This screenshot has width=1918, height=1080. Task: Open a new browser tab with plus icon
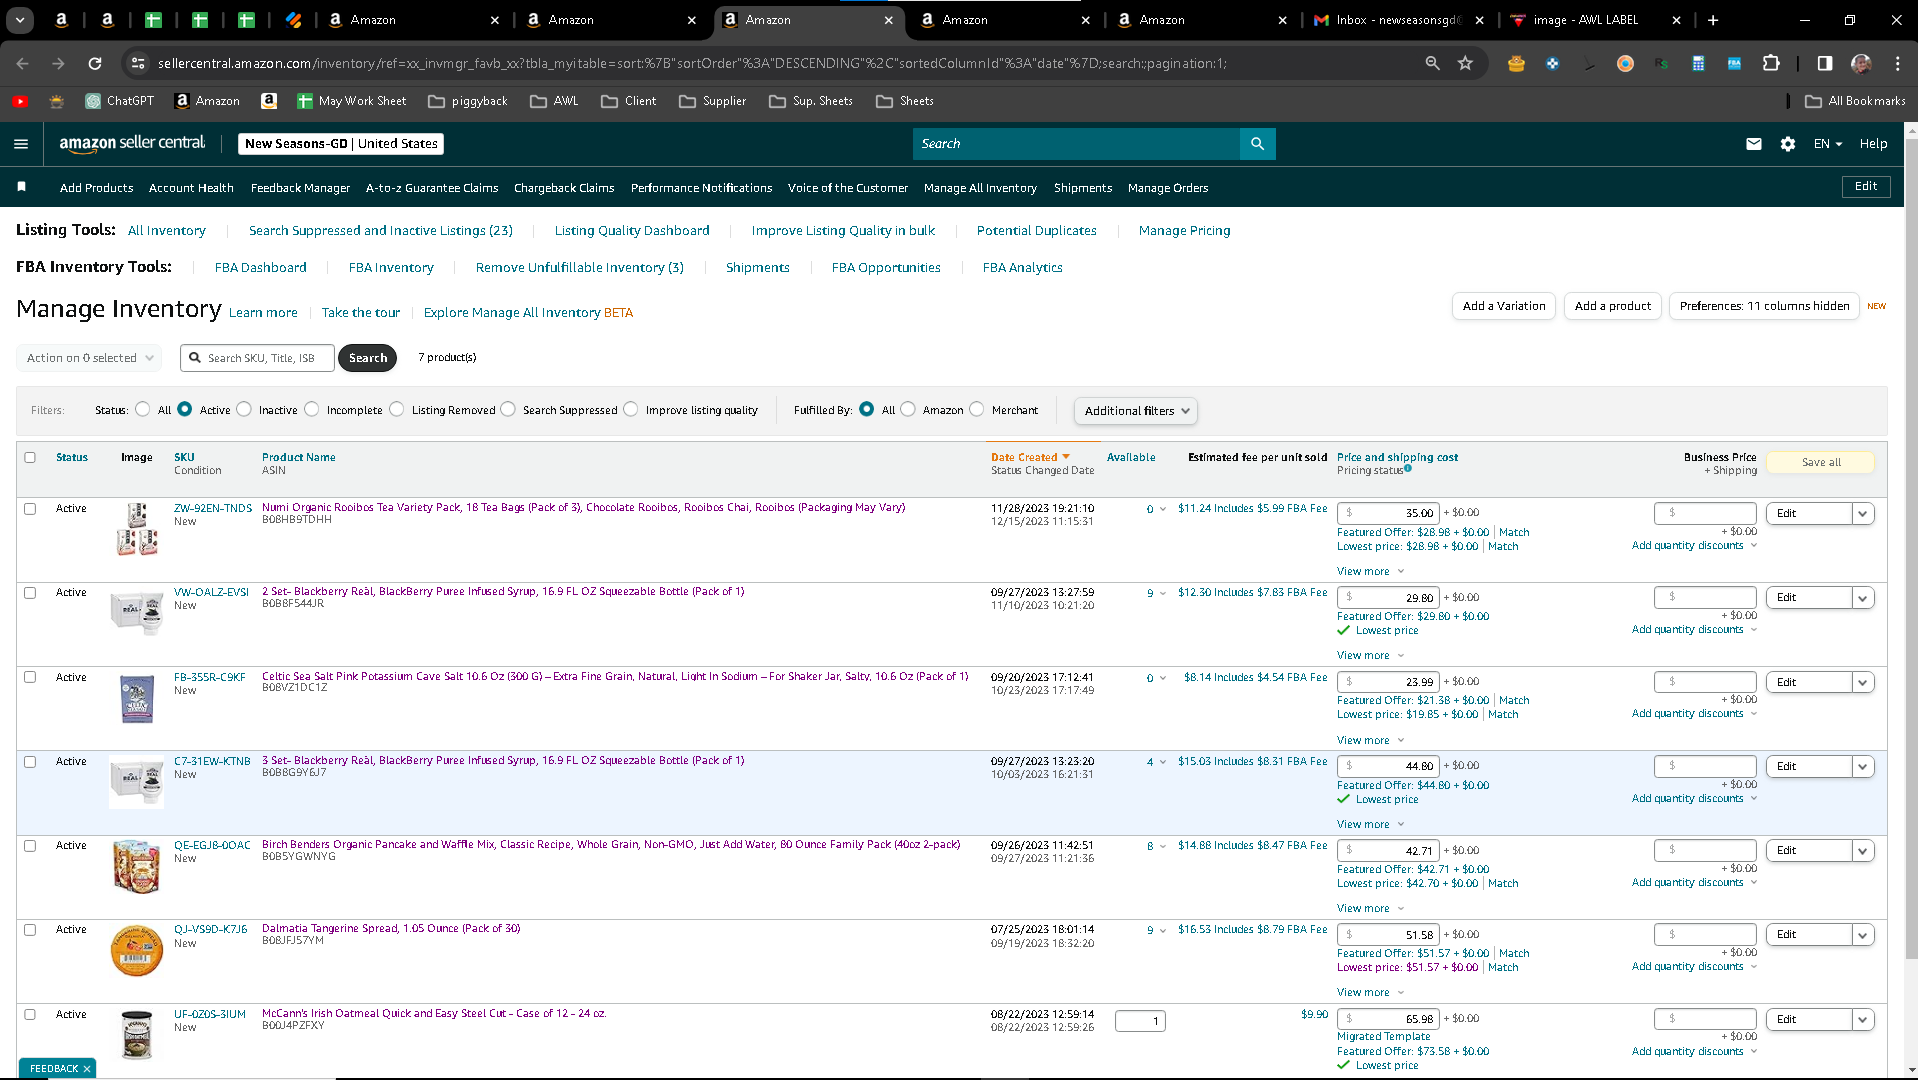pos(1713,20)
